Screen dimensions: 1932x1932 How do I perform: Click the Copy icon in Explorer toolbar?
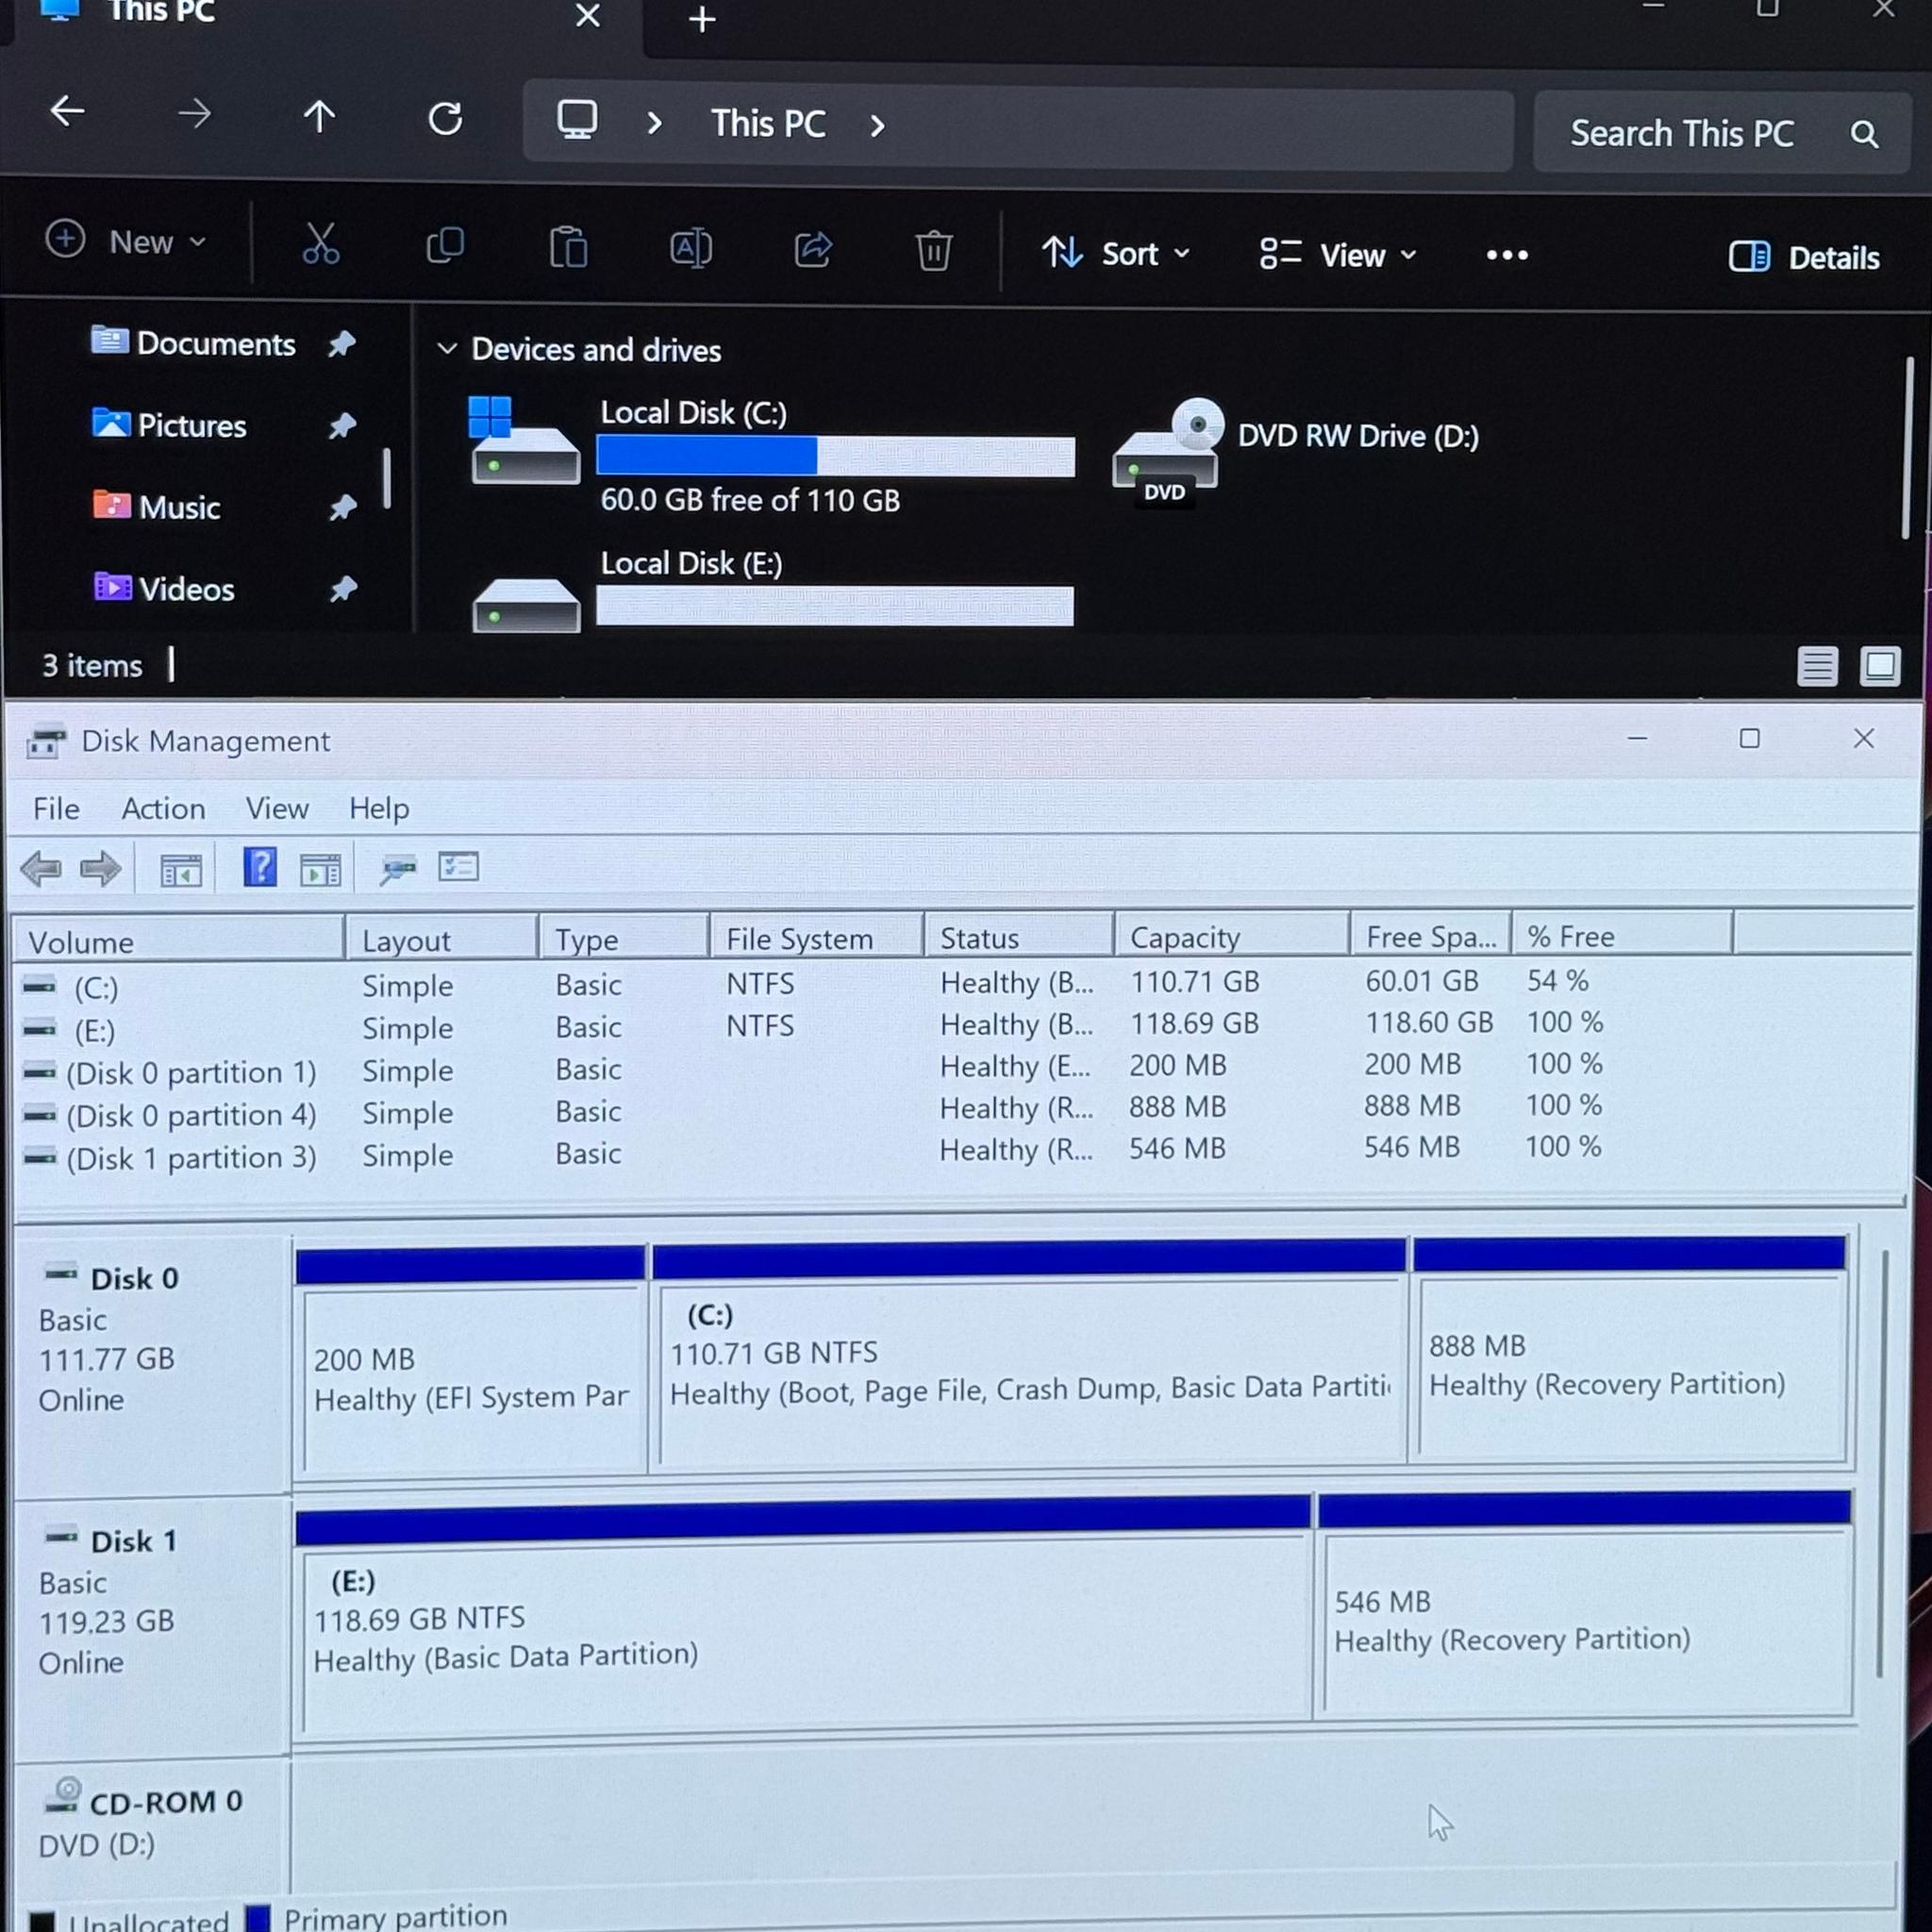tap(445, 245)
